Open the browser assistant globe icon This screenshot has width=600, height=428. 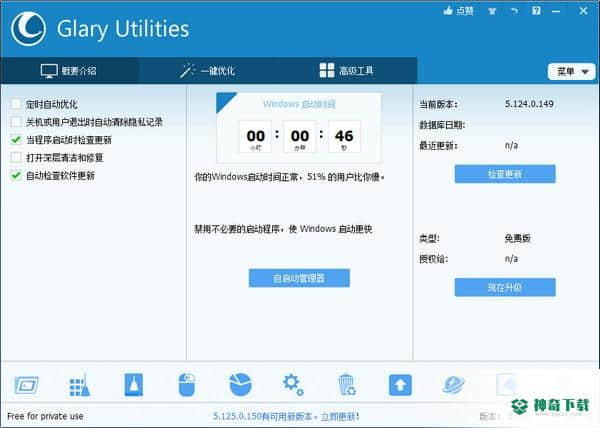pos(453,385)
